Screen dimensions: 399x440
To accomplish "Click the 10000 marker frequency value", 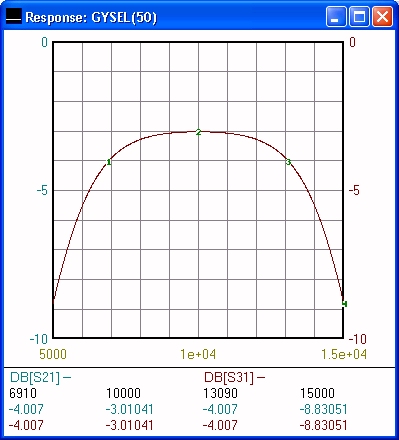I will coord(123,393).
